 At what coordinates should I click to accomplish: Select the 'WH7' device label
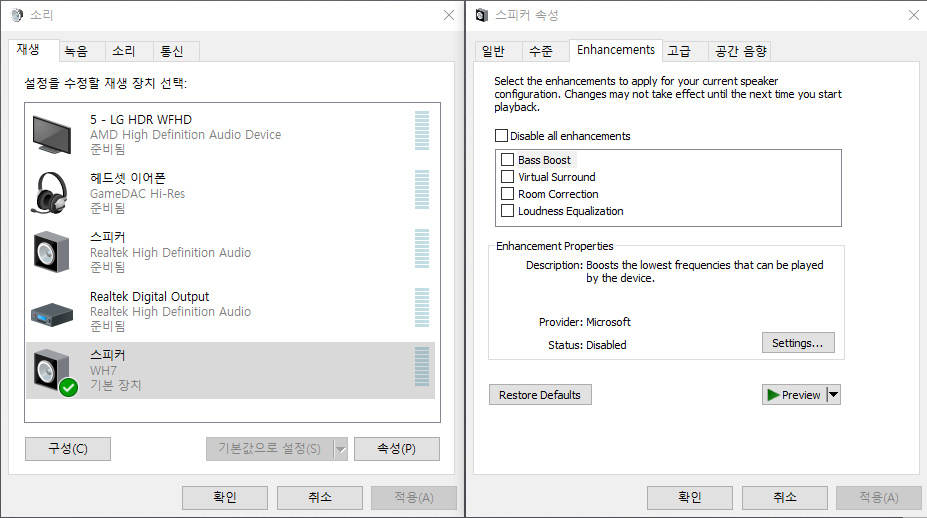tap(103, 371)
